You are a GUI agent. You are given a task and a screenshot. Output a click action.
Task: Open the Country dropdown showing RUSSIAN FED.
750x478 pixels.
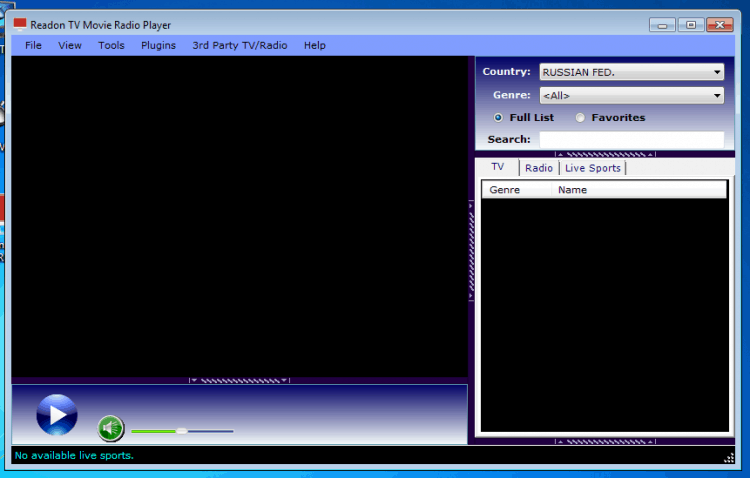pyautogui.click(x=631, y=72)
